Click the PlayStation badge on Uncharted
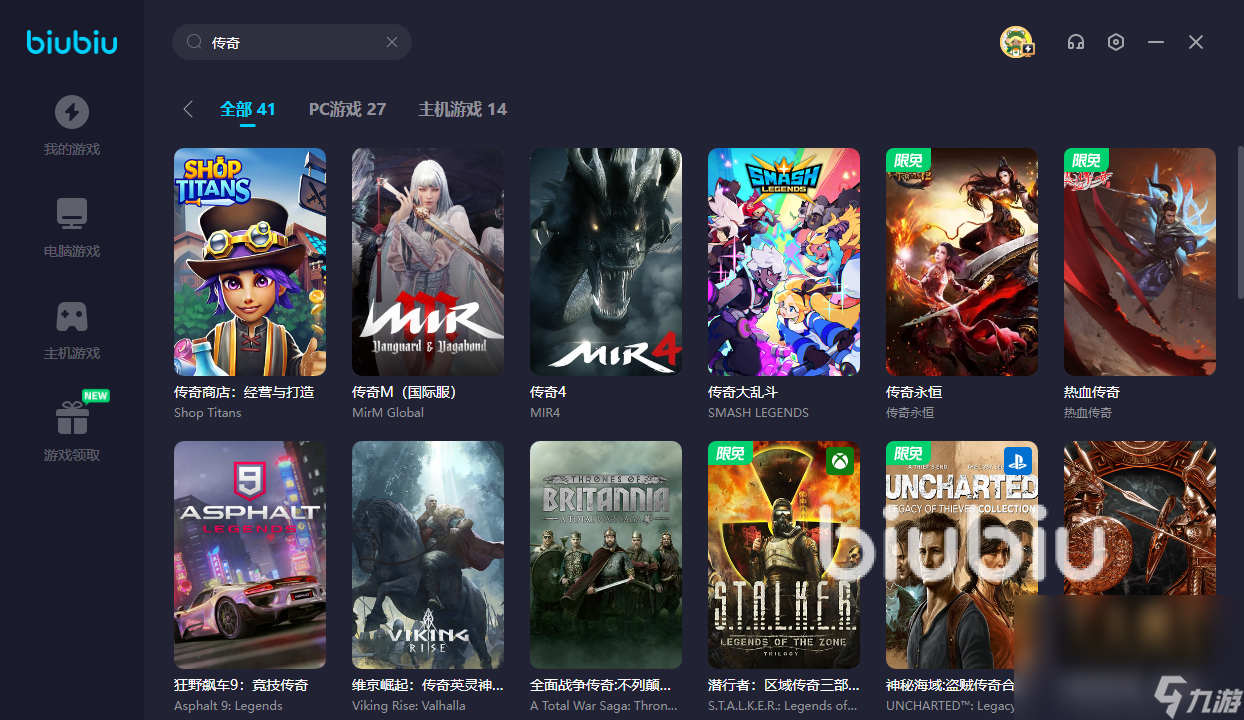Viewport: 1244px width, 720px height. (1016, 461)
